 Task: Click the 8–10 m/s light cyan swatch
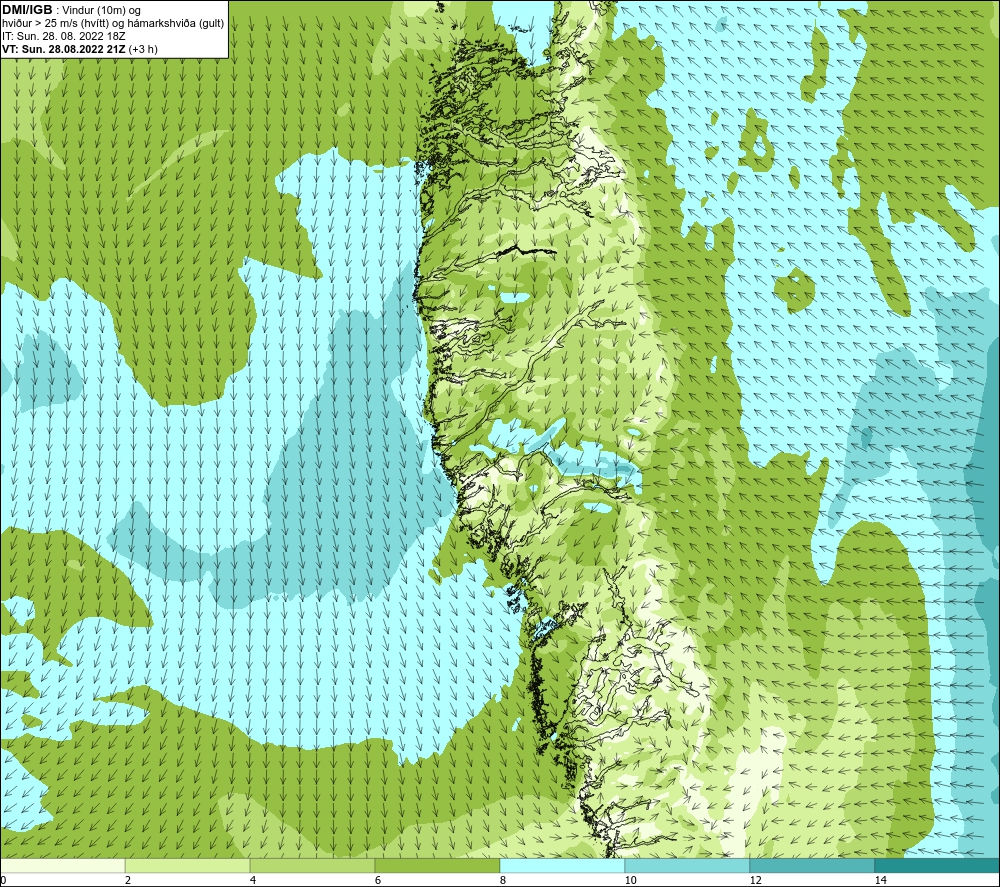[562, 866]
